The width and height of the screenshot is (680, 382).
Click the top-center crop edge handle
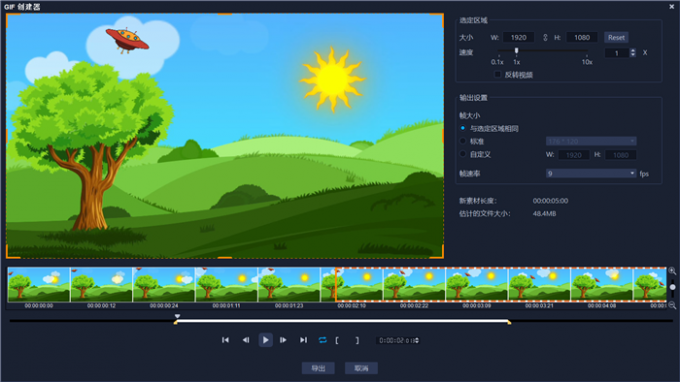pos(225,14)
